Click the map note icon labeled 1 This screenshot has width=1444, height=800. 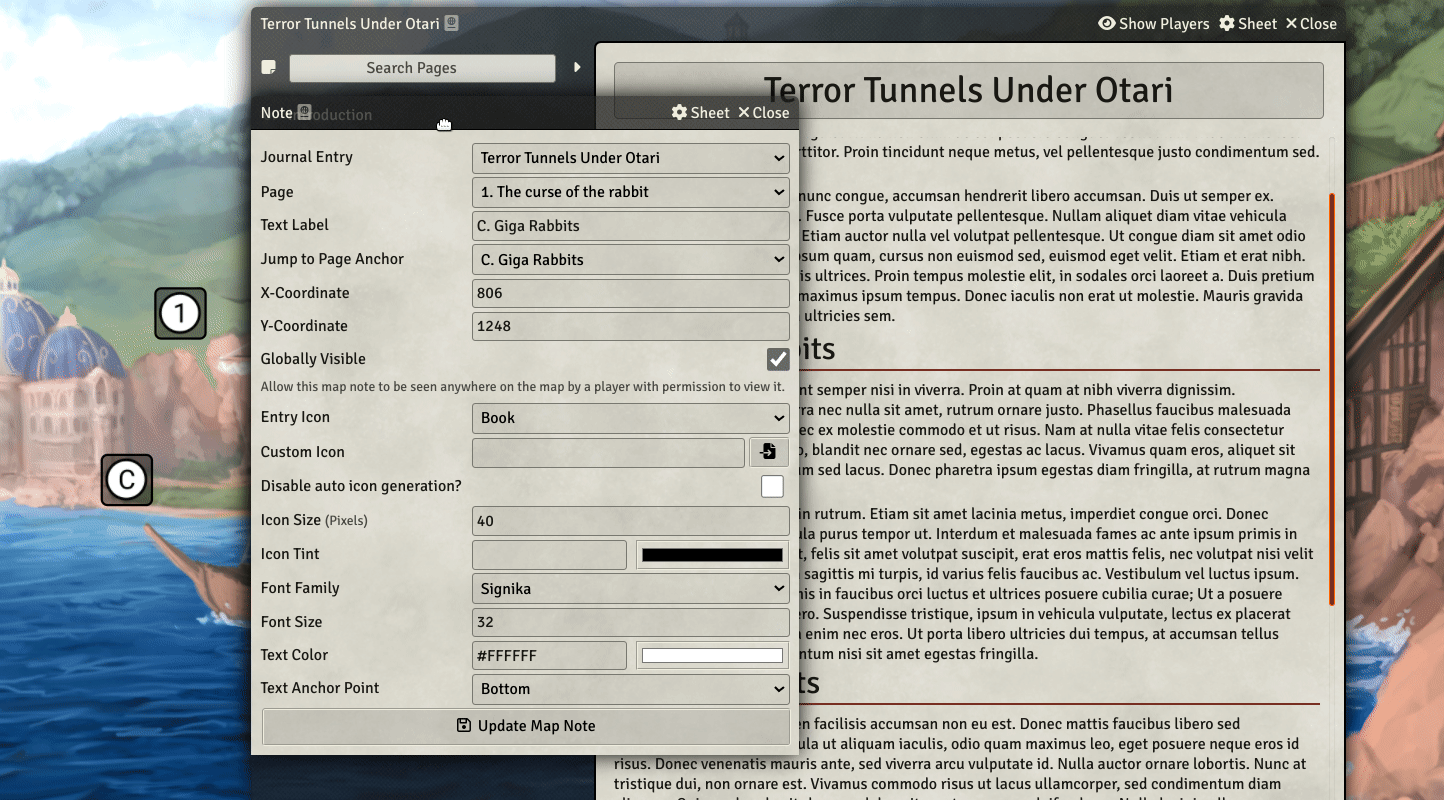[180, 314]
